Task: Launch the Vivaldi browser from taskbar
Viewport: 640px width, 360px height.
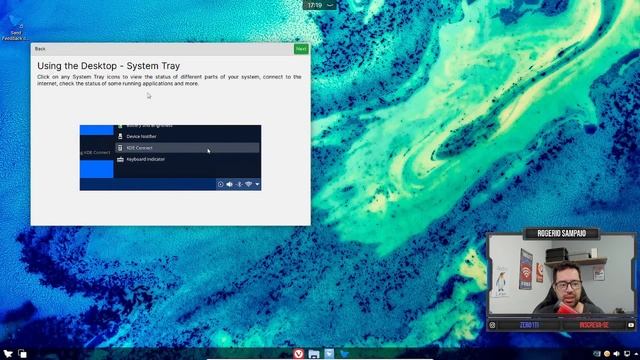Action: pyautogui.click(x=298, y=354)
